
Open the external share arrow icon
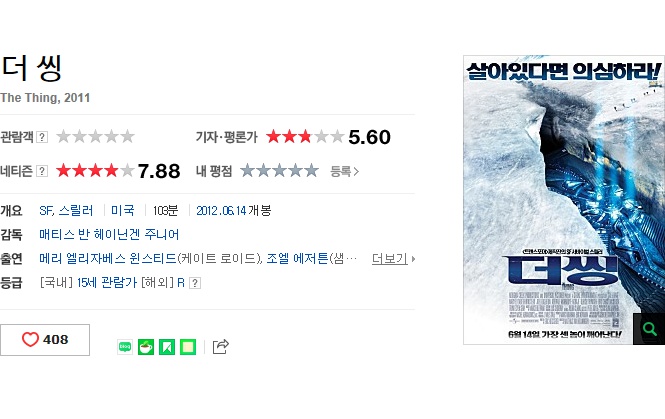pyautogui.click(x=221, y=347)
